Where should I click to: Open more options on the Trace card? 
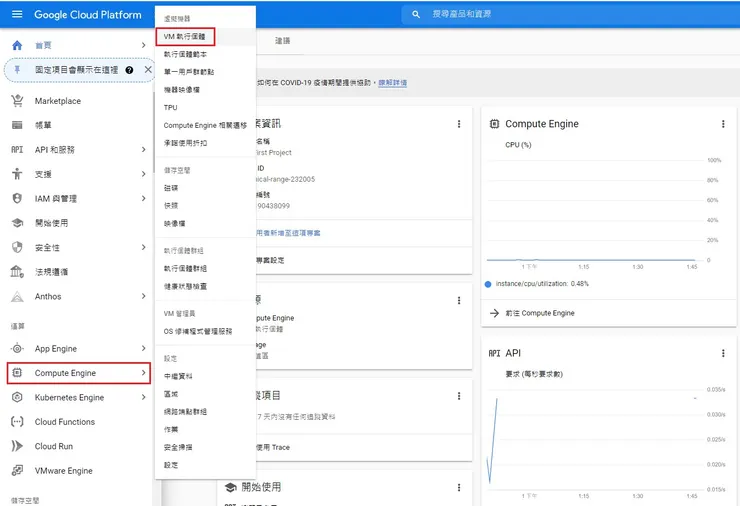click(459, 396)
